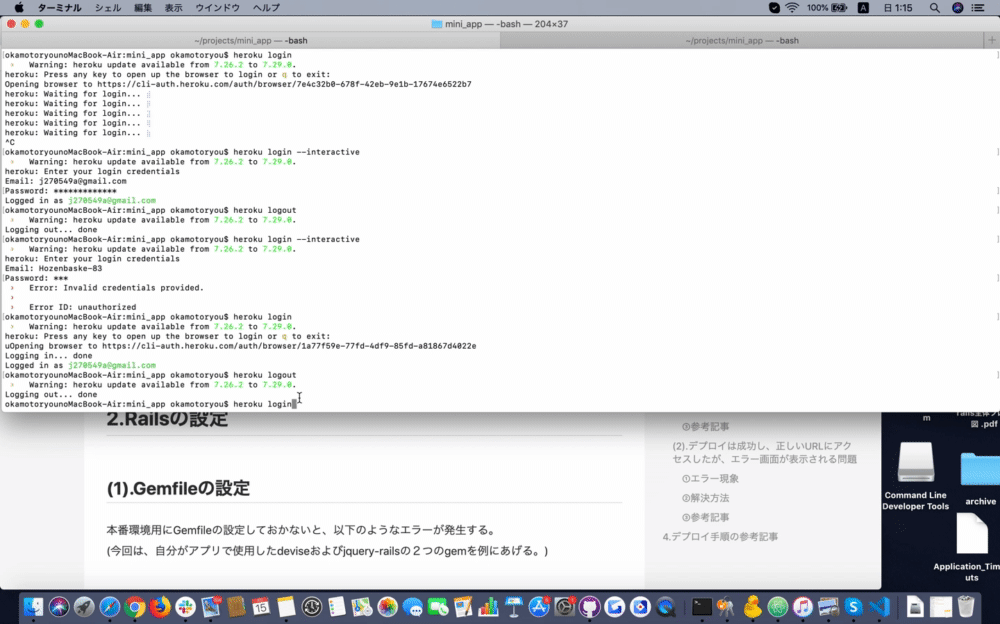Open Mail from the Dock
Viewport: 1000px width, 624px height.
click(211, 606)
